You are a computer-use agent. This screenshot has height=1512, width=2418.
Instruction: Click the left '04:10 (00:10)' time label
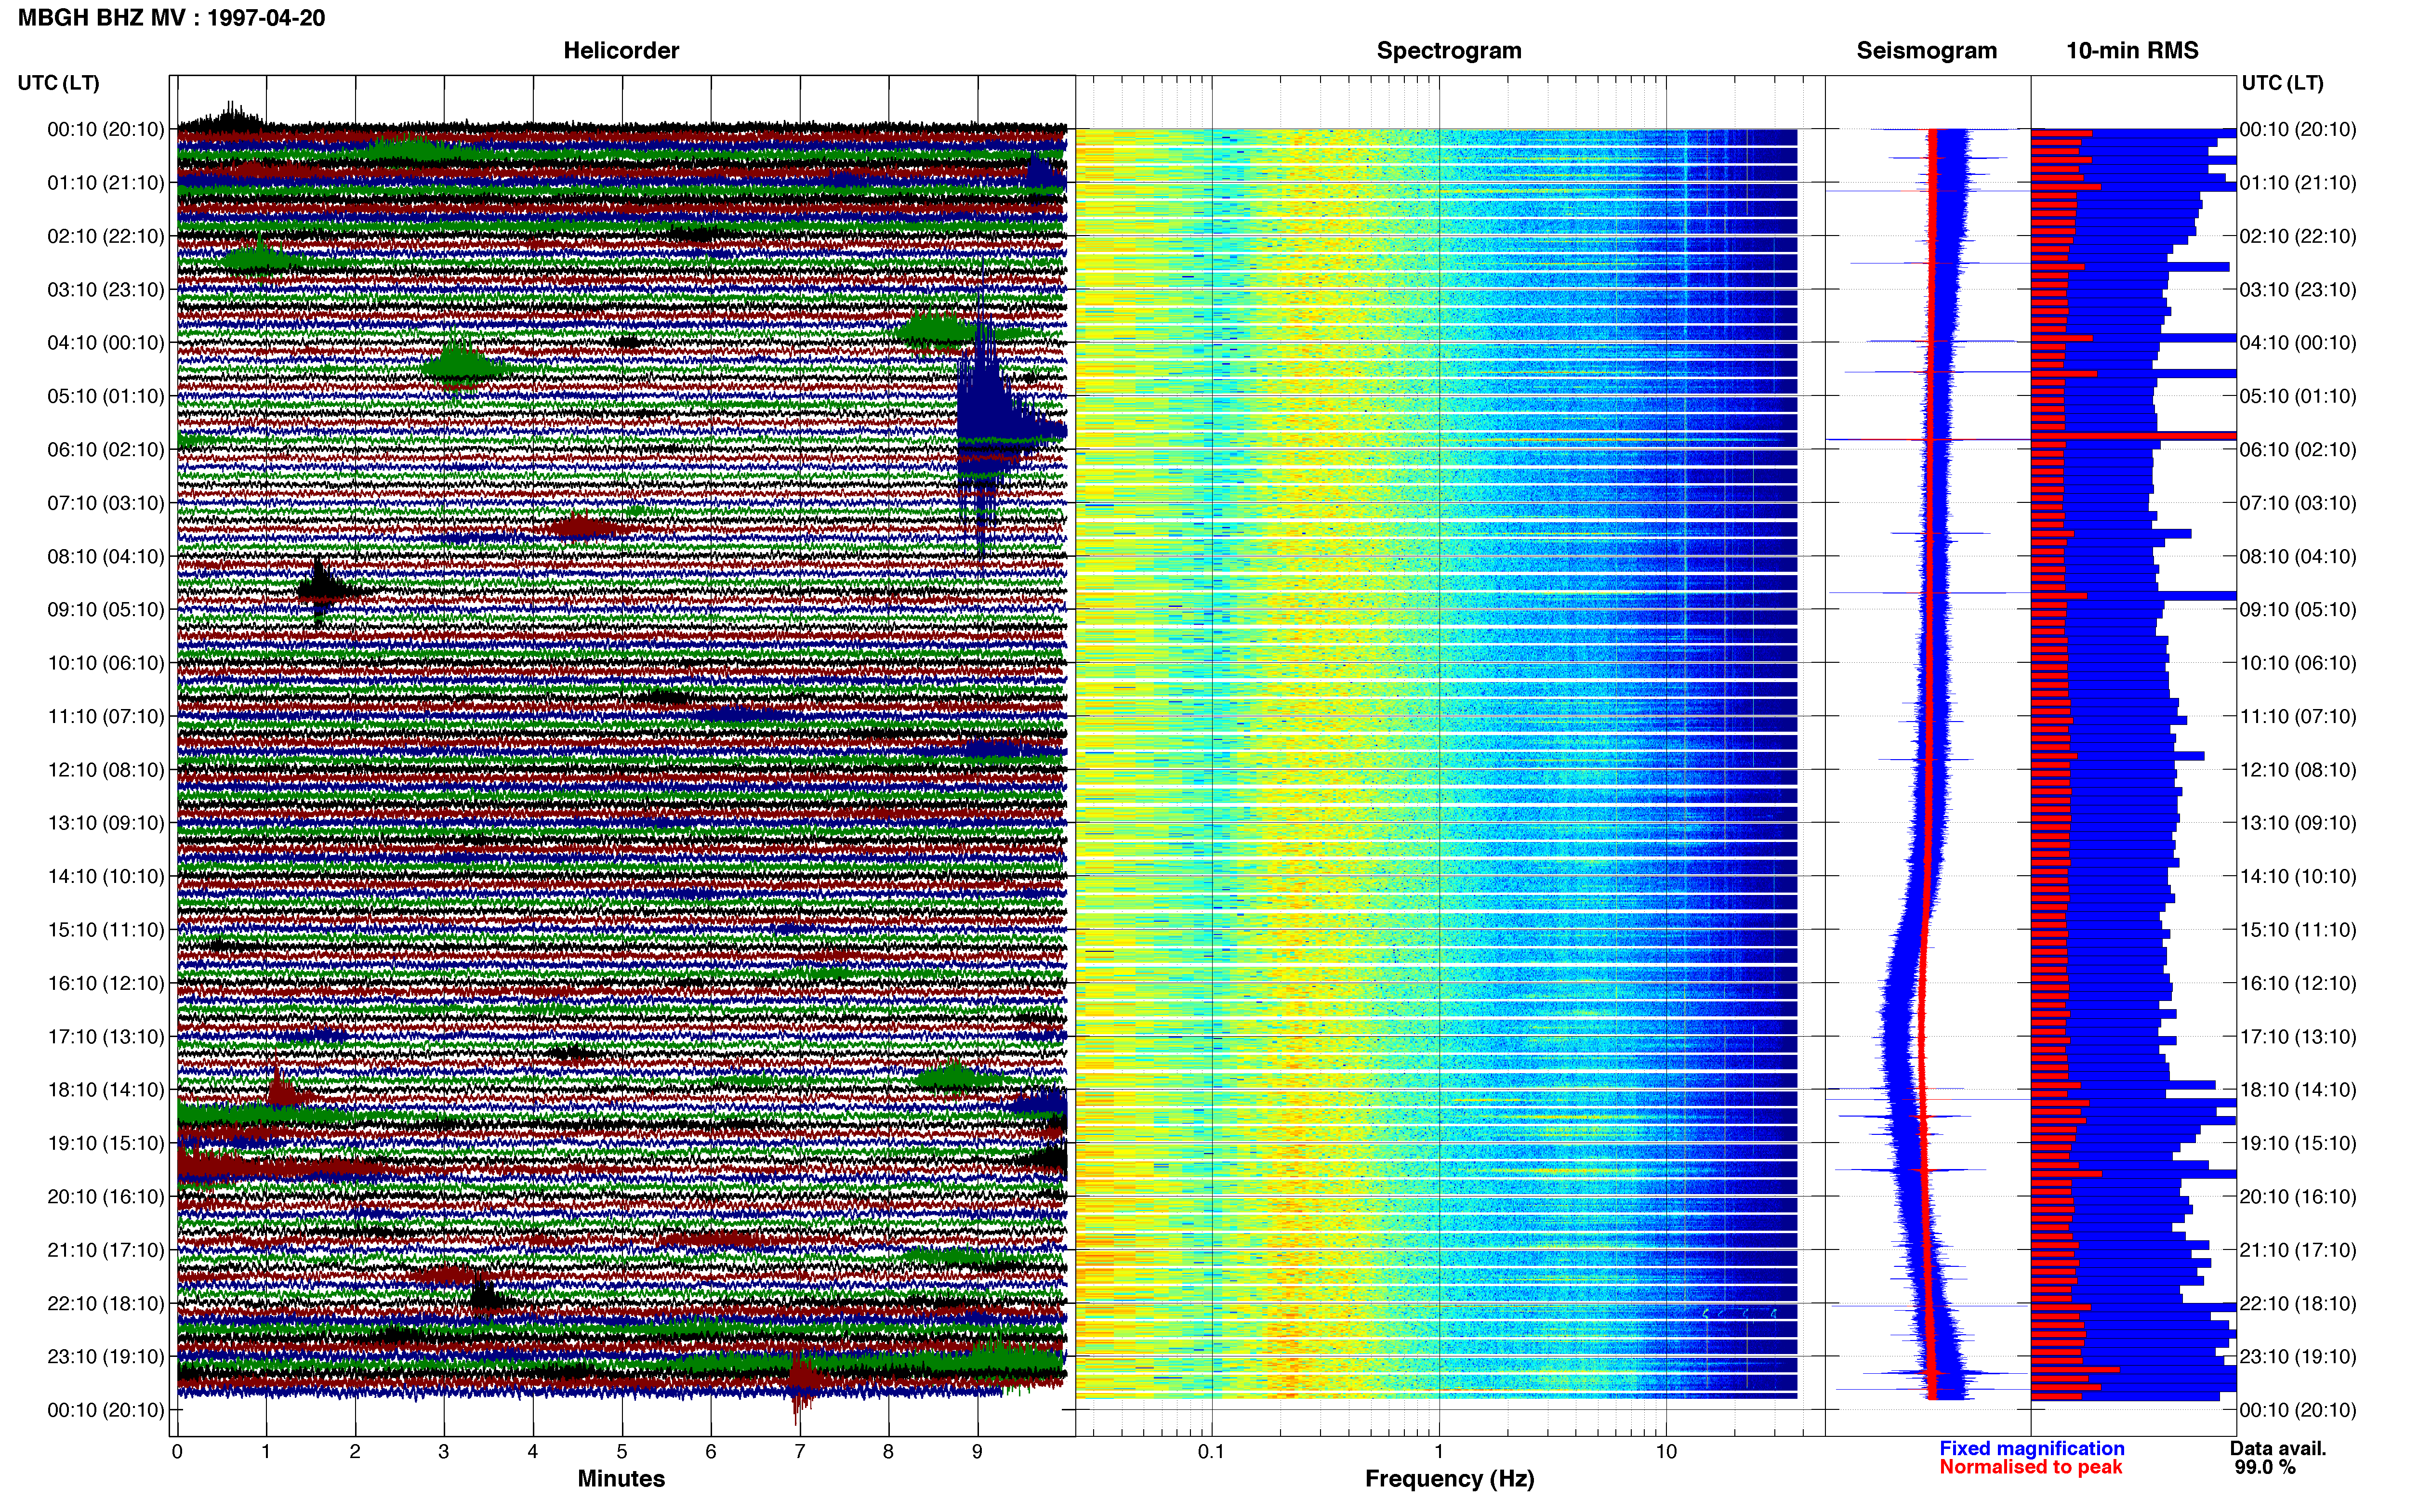106,343
